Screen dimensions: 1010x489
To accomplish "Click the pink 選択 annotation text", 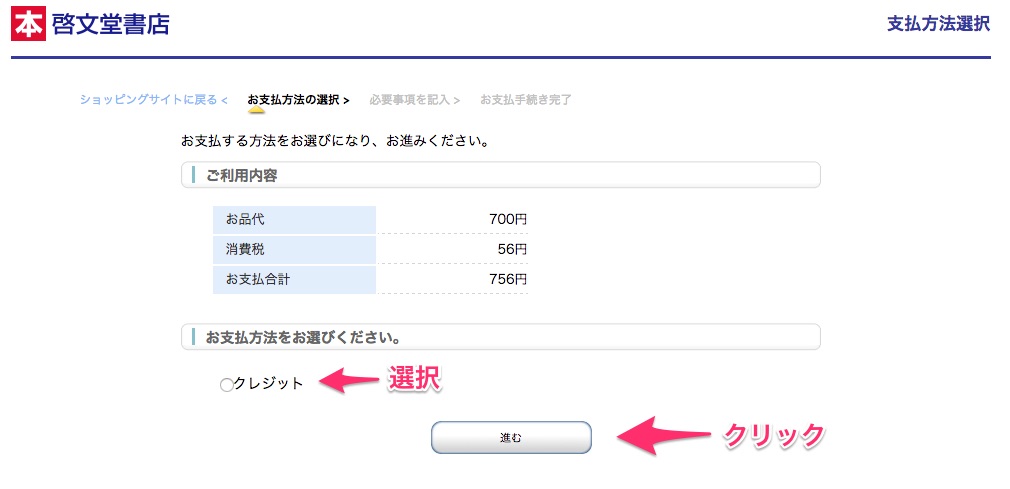I will tap(414, 378).
